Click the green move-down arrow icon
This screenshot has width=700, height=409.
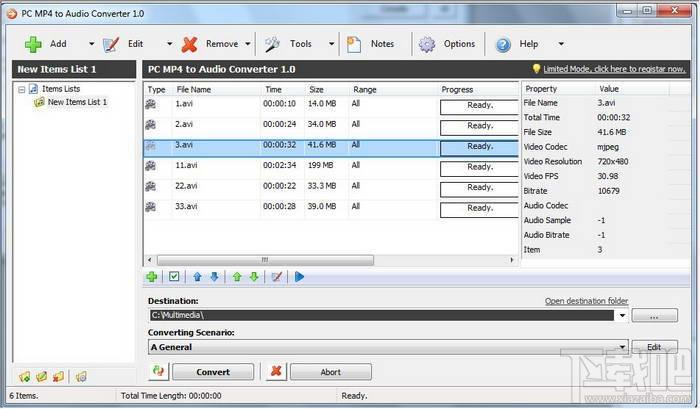254,277
